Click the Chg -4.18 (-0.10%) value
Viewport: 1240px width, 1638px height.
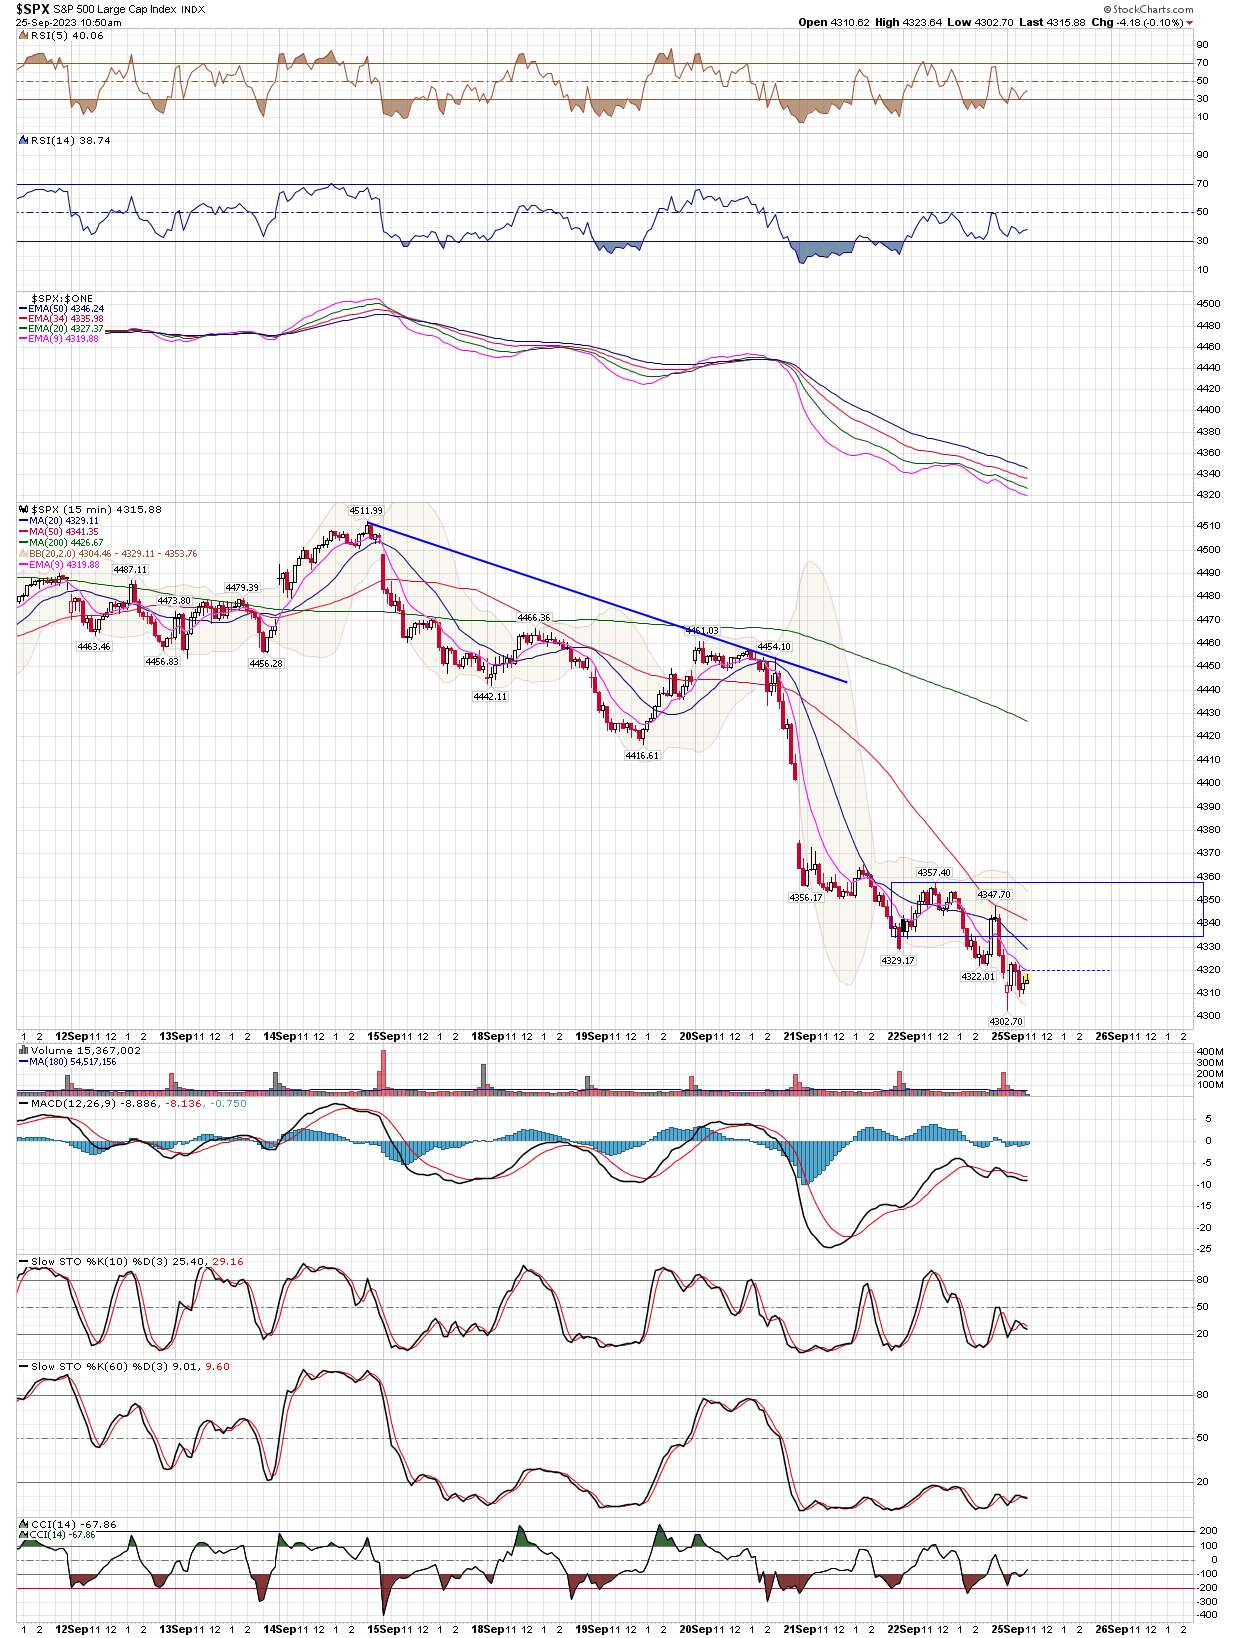tap(1137, 22)
